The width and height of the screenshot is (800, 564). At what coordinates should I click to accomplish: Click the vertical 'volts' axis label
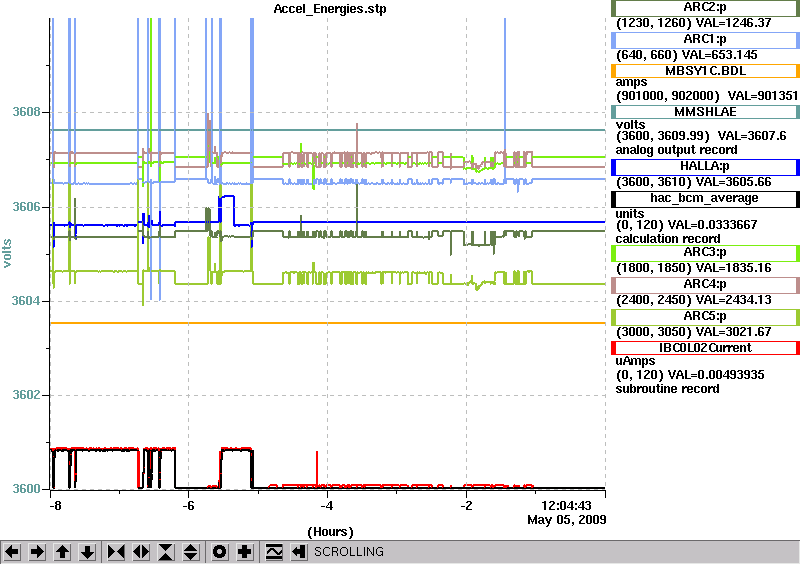click(x=7, y=253)
